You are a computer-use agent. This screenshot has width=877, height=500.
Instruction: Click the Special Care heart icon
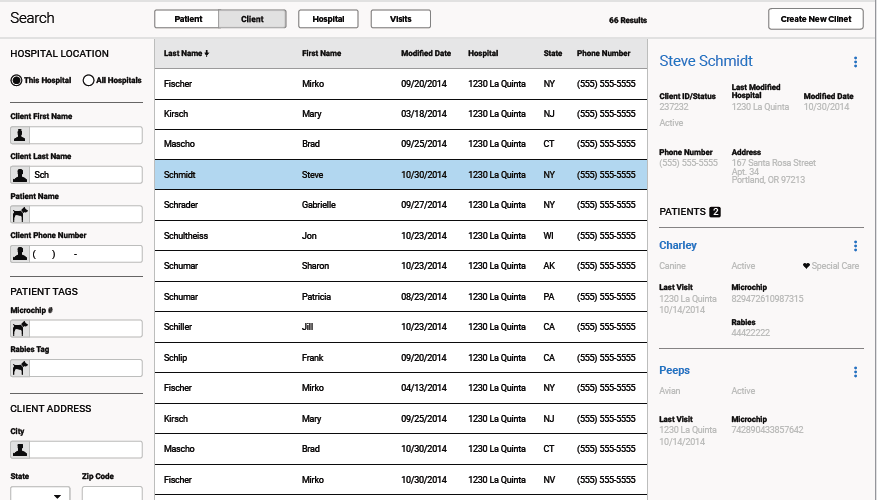pos(806,266)
